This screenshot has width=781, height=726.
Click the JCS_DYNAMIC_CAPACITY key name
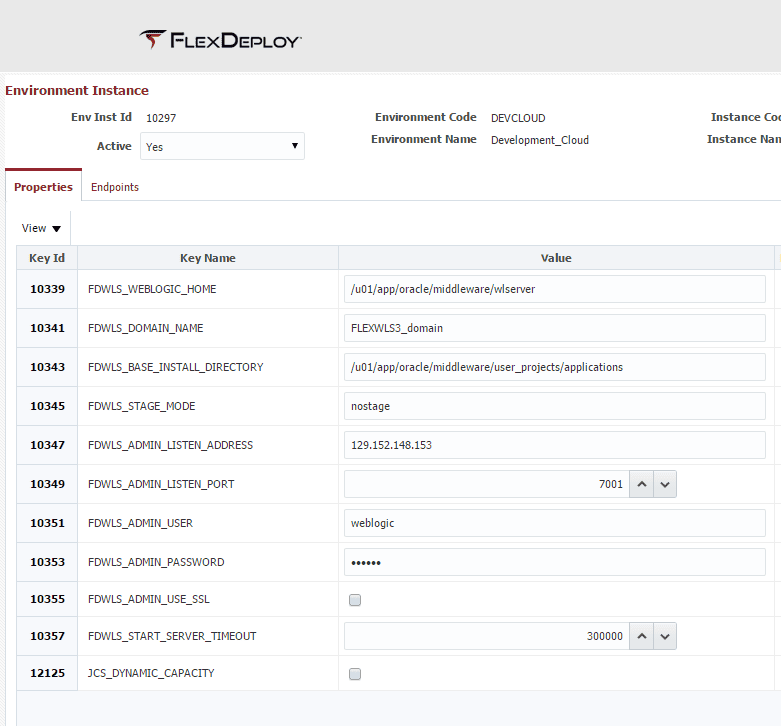point(151,673)
